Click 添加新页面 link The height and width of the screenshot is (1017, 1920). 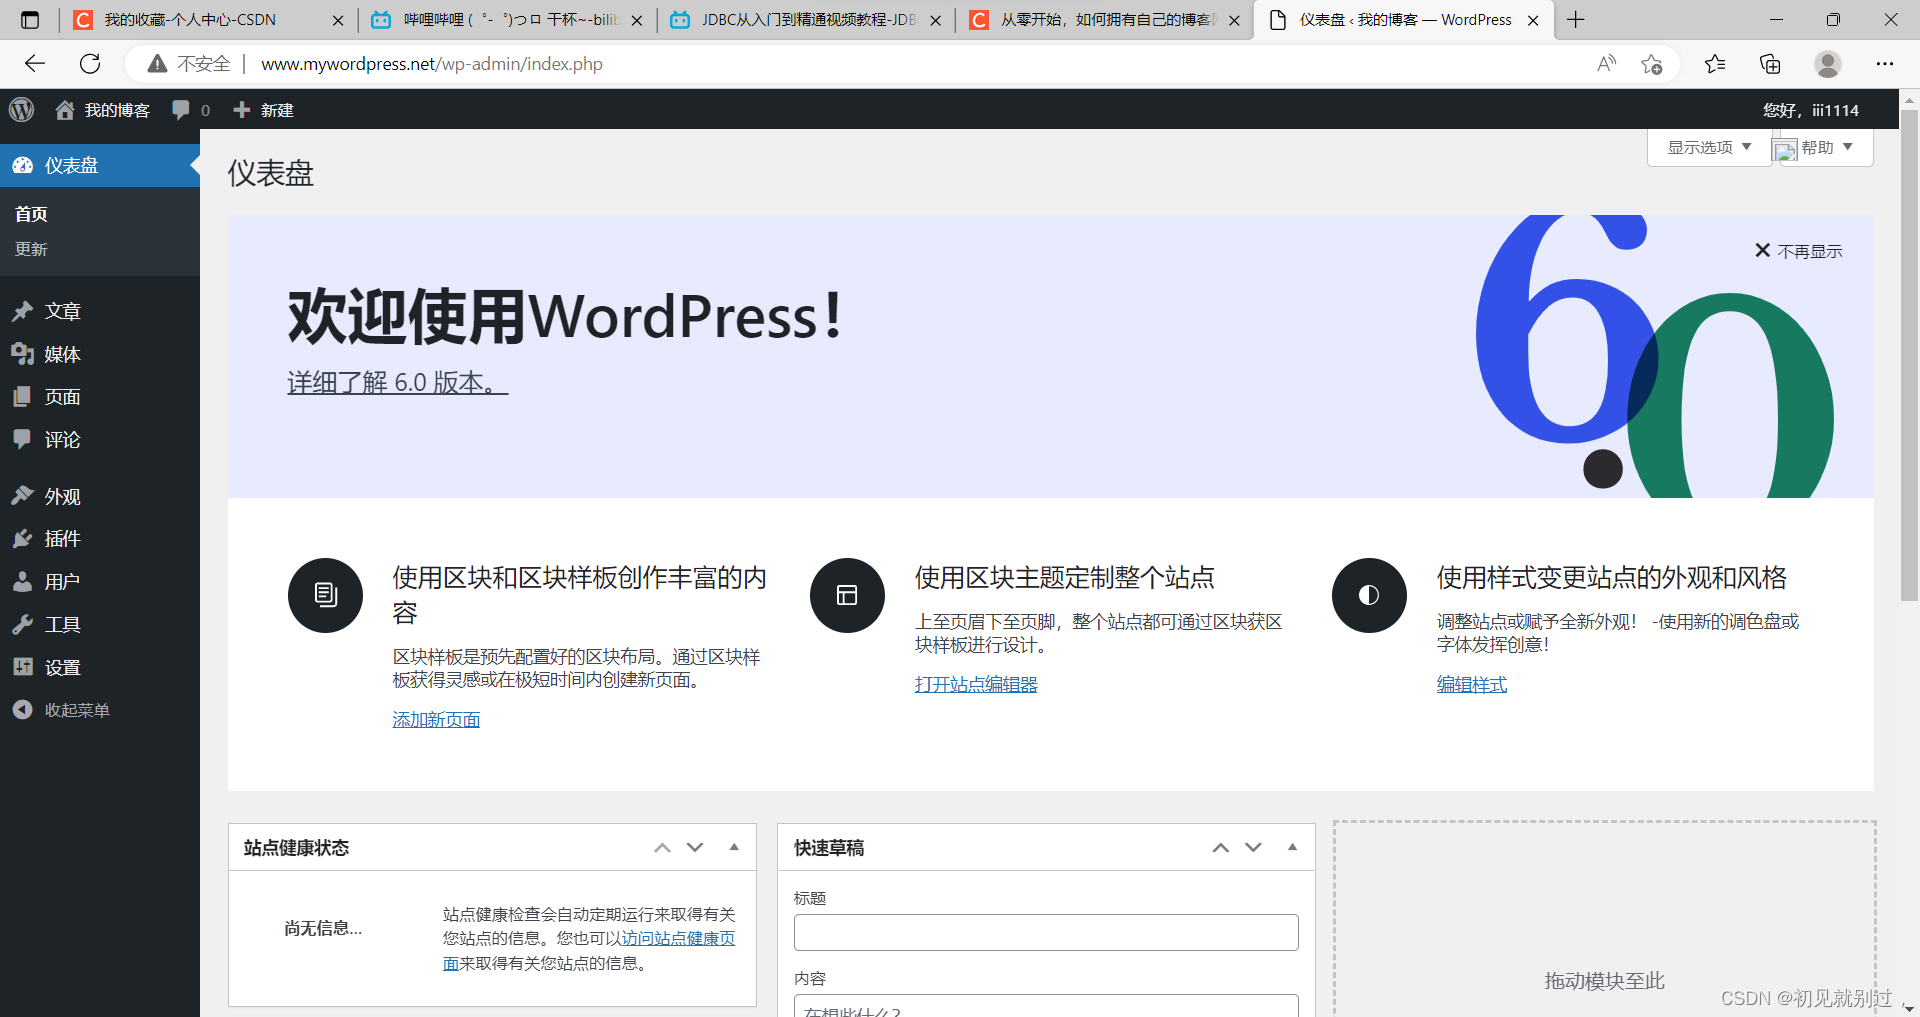pos(436,719)
